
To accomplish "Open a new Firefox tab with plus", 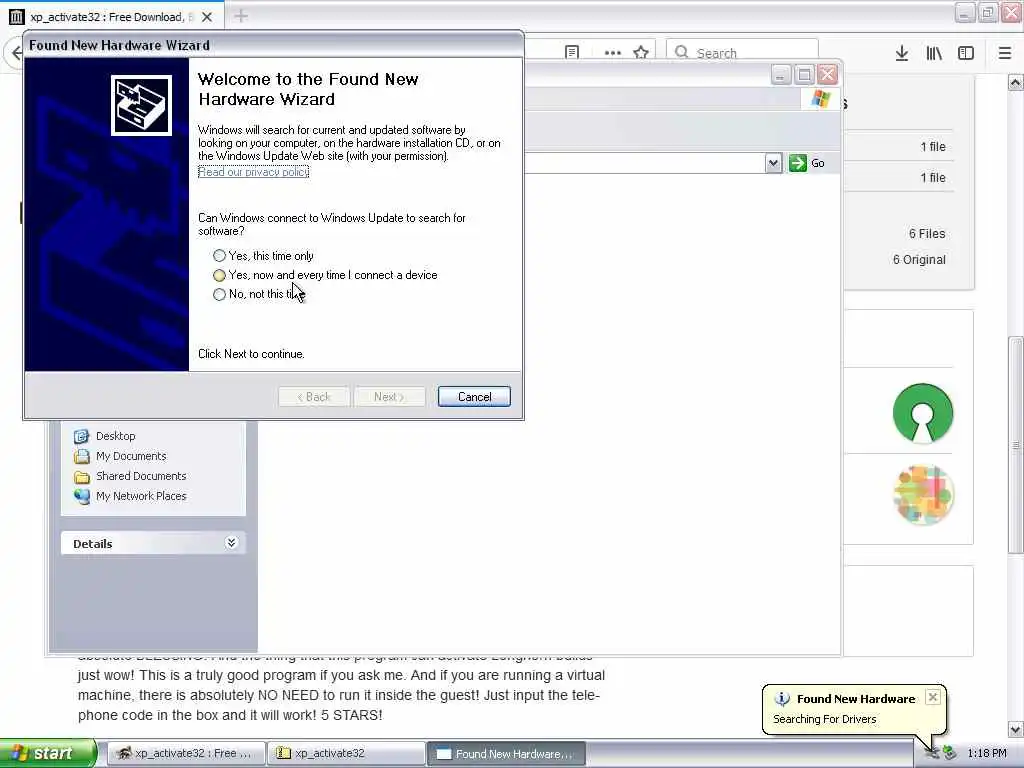I will [x=241, y=16].
